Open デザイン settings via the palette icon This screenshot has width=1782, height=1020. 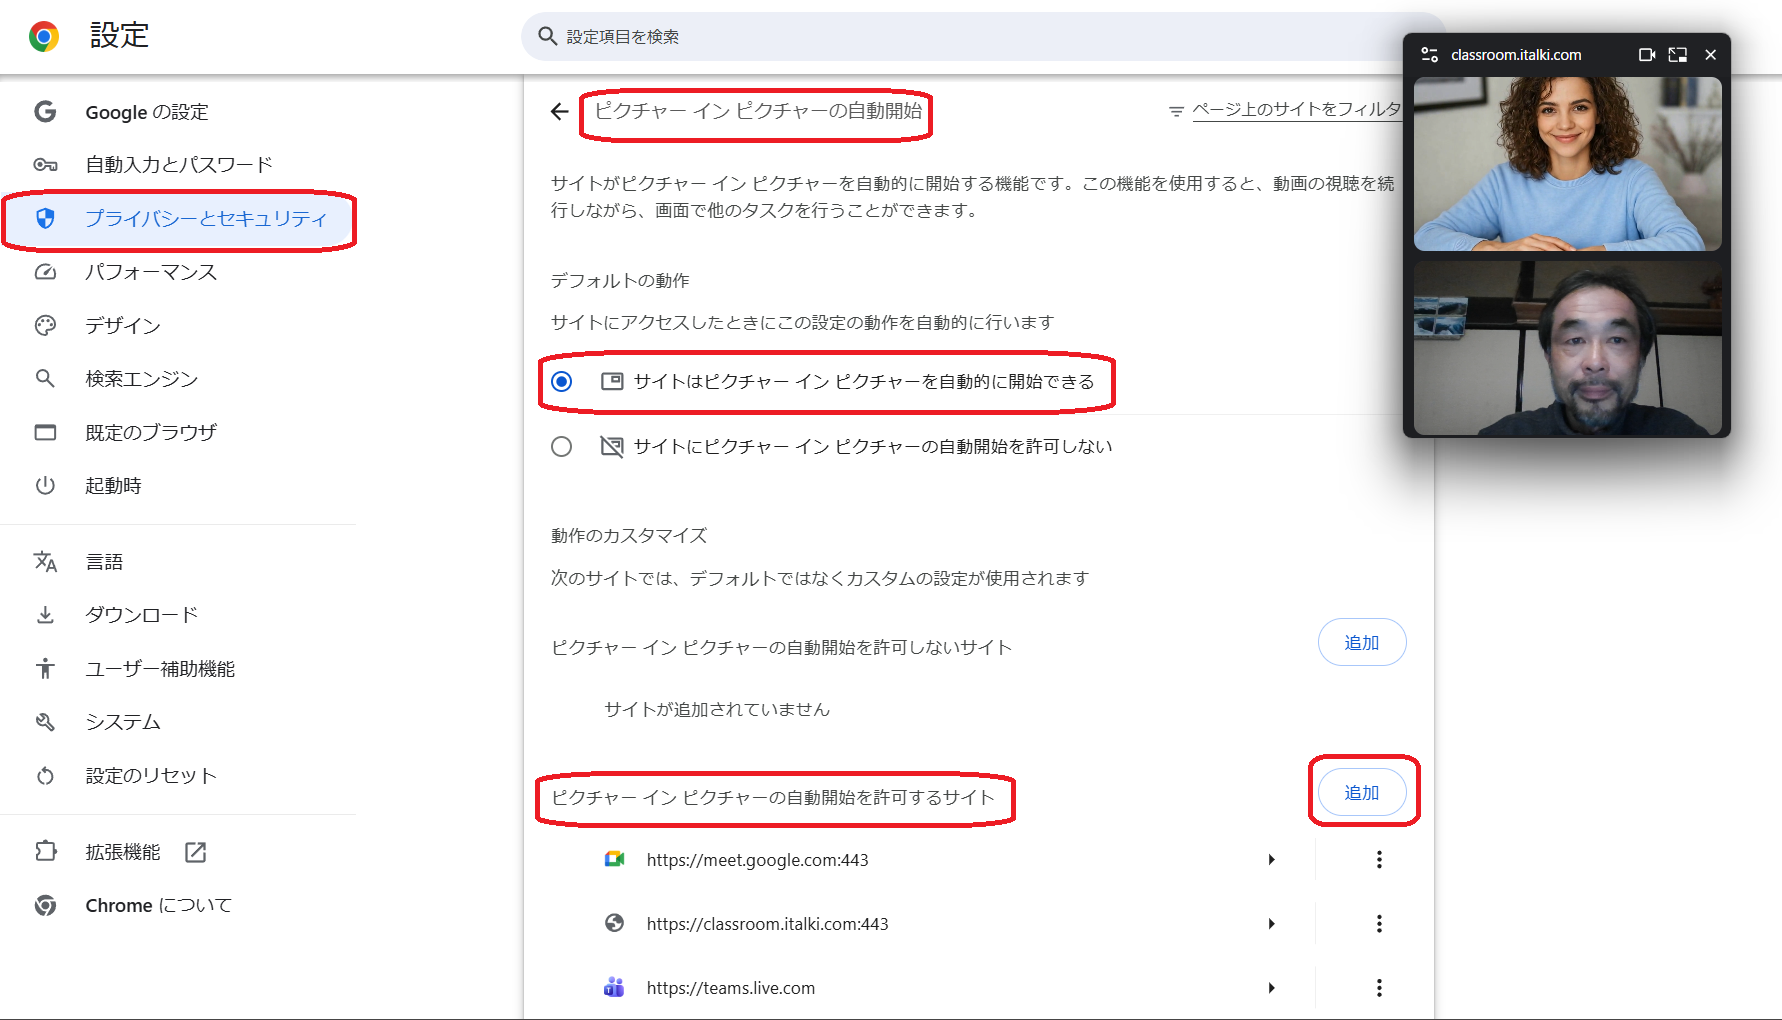coord(45,325)
